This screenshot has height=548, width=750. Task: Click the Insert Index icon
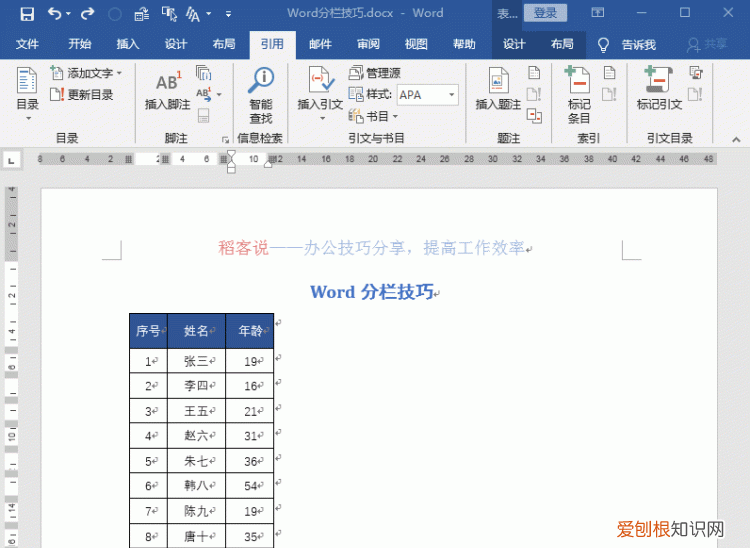(x=609, y=73)
